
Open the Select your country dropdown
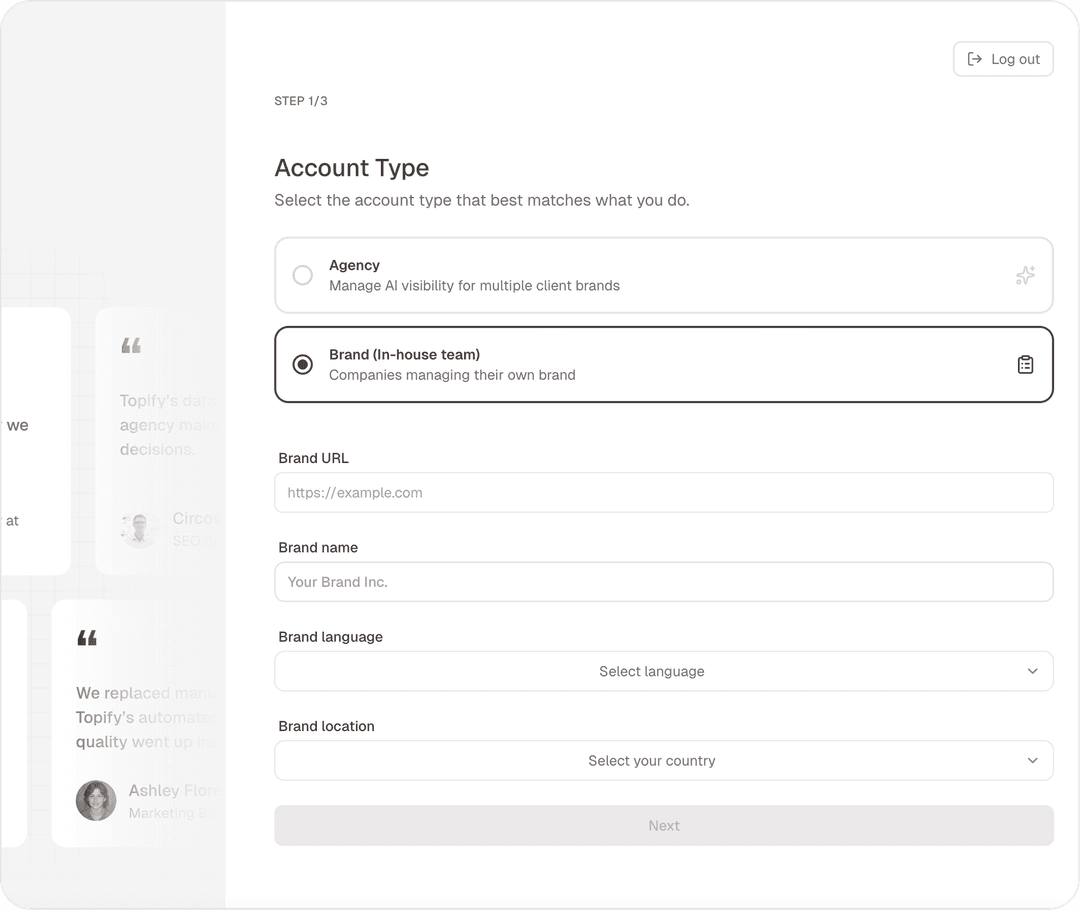click(x=663, y=761)
